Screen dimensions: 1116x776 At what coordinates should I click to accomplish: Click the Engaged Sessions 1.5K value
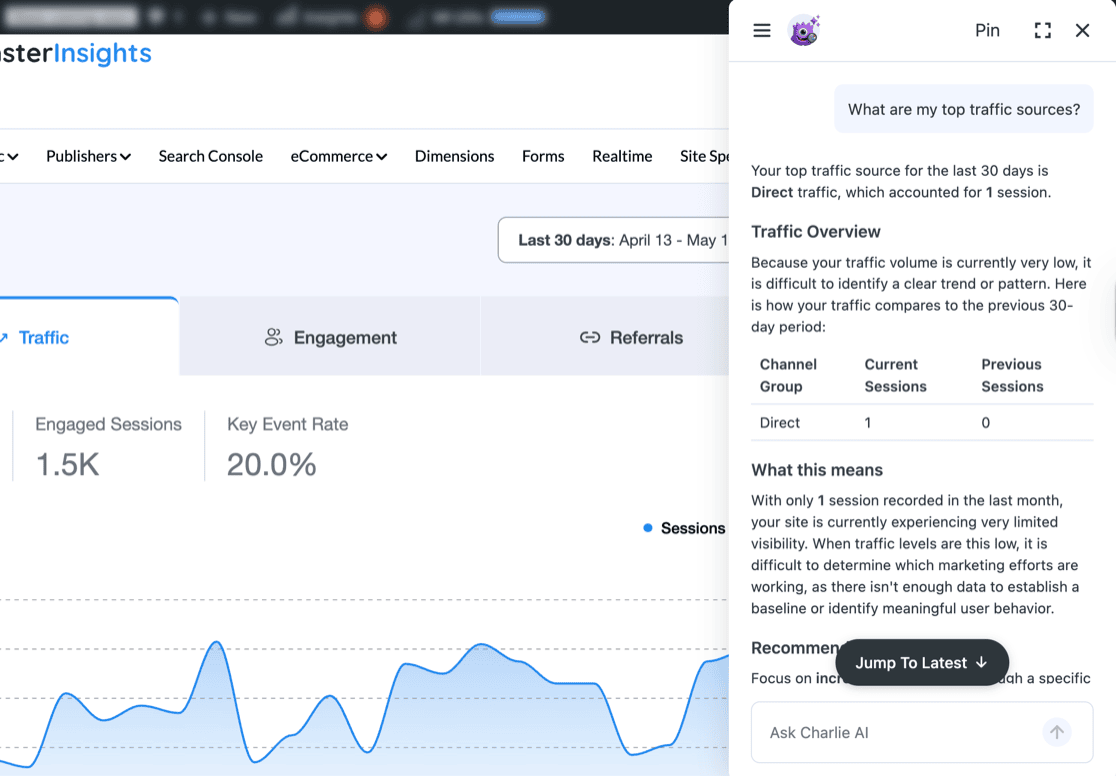click(x=68, y=465)
